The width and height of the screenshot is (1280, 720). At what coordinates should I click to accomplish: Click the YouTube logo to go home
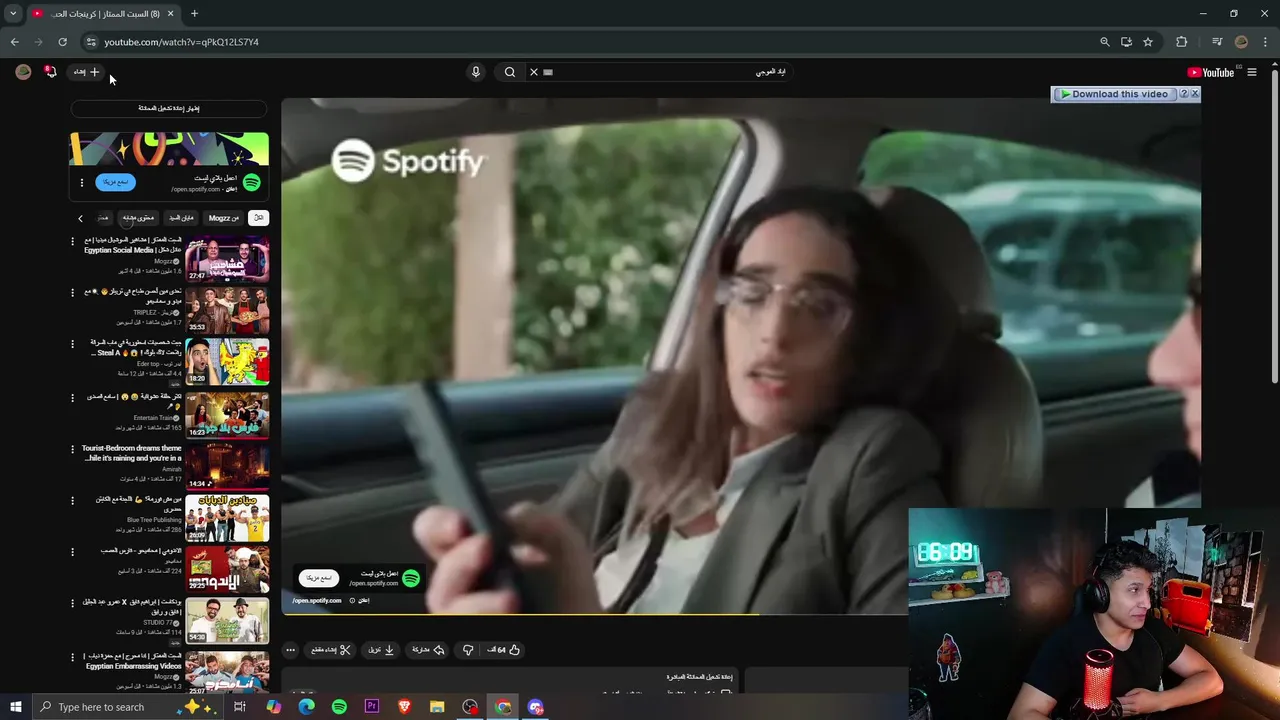1210,72
